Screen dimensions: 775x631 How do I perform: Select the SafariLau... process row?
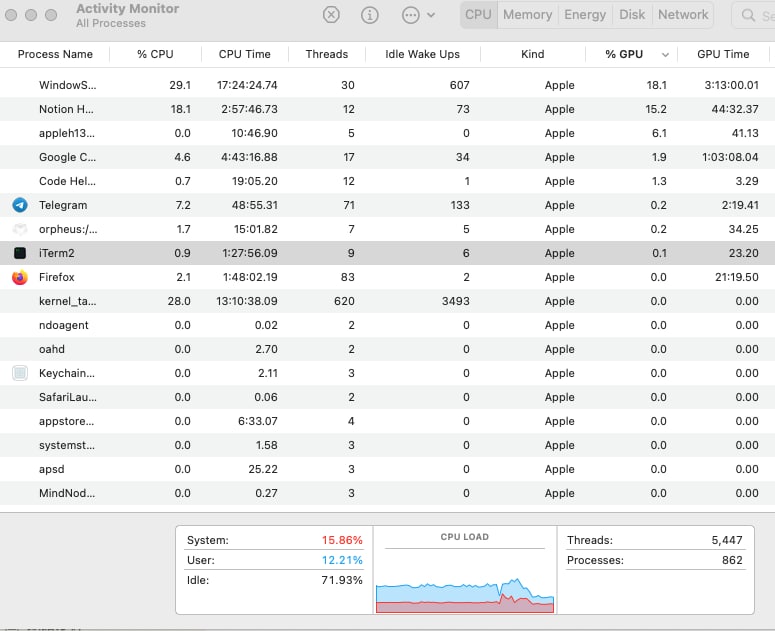pyautogui.click(x=388, y=397)
